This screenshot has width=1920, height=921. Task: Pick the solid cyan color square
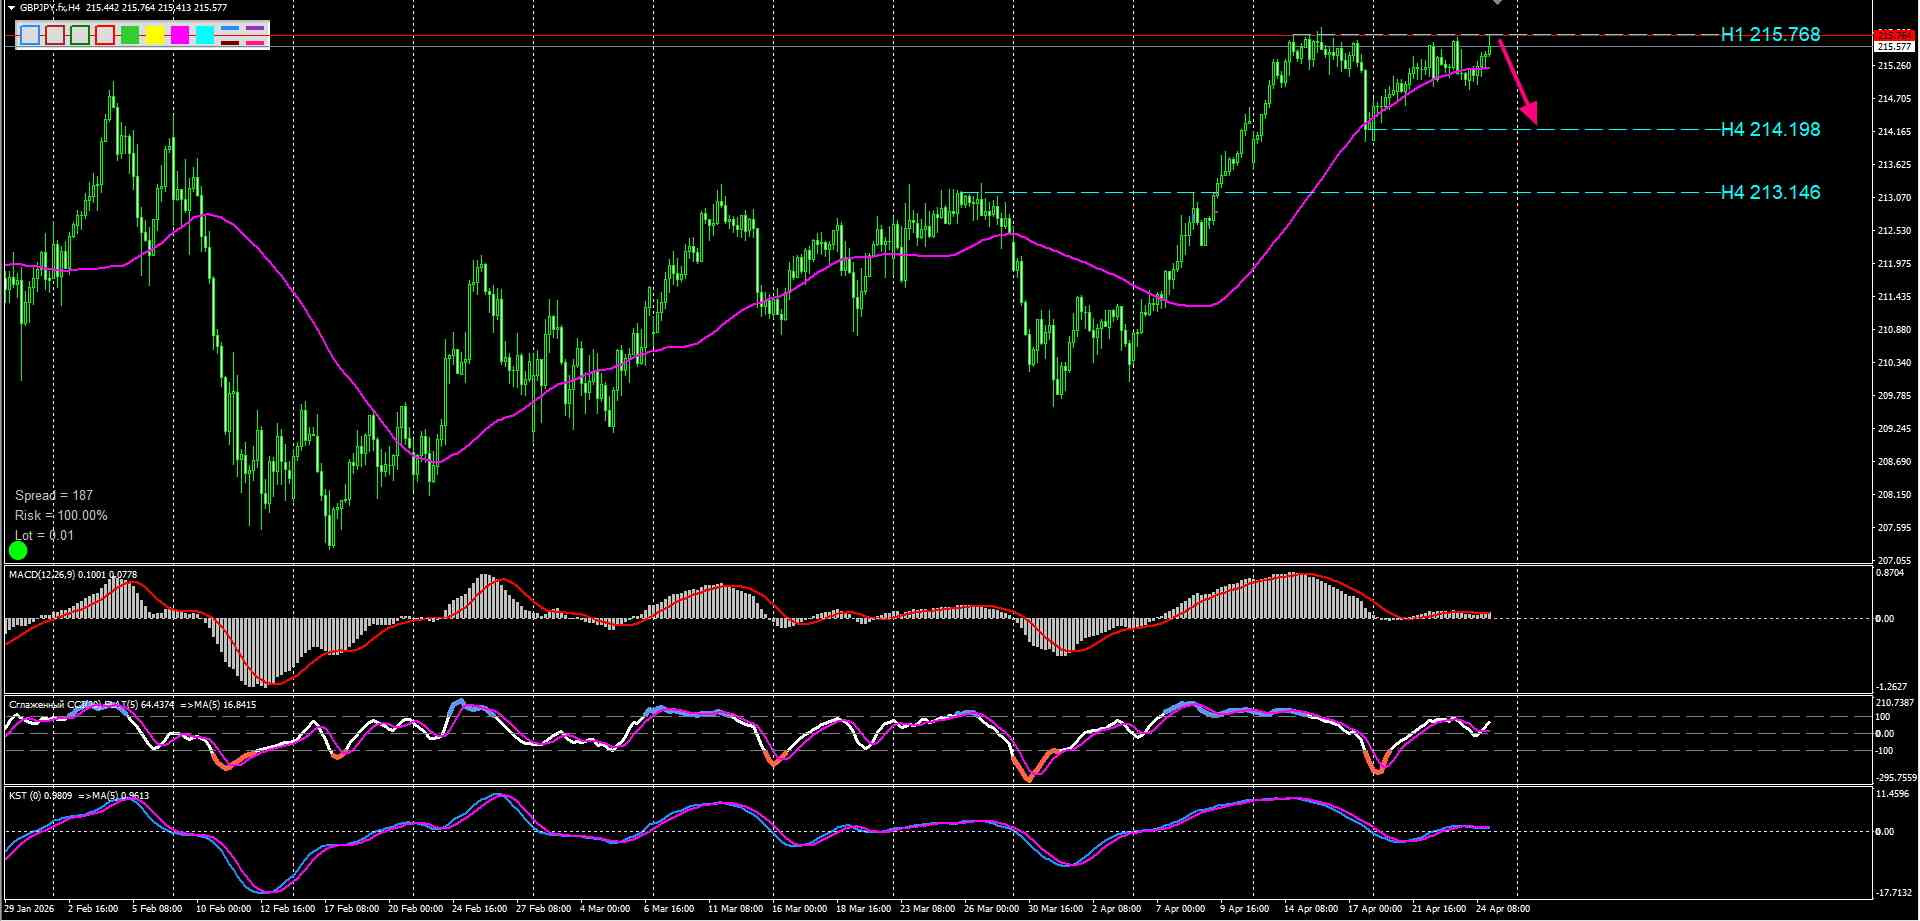(205, 36)
